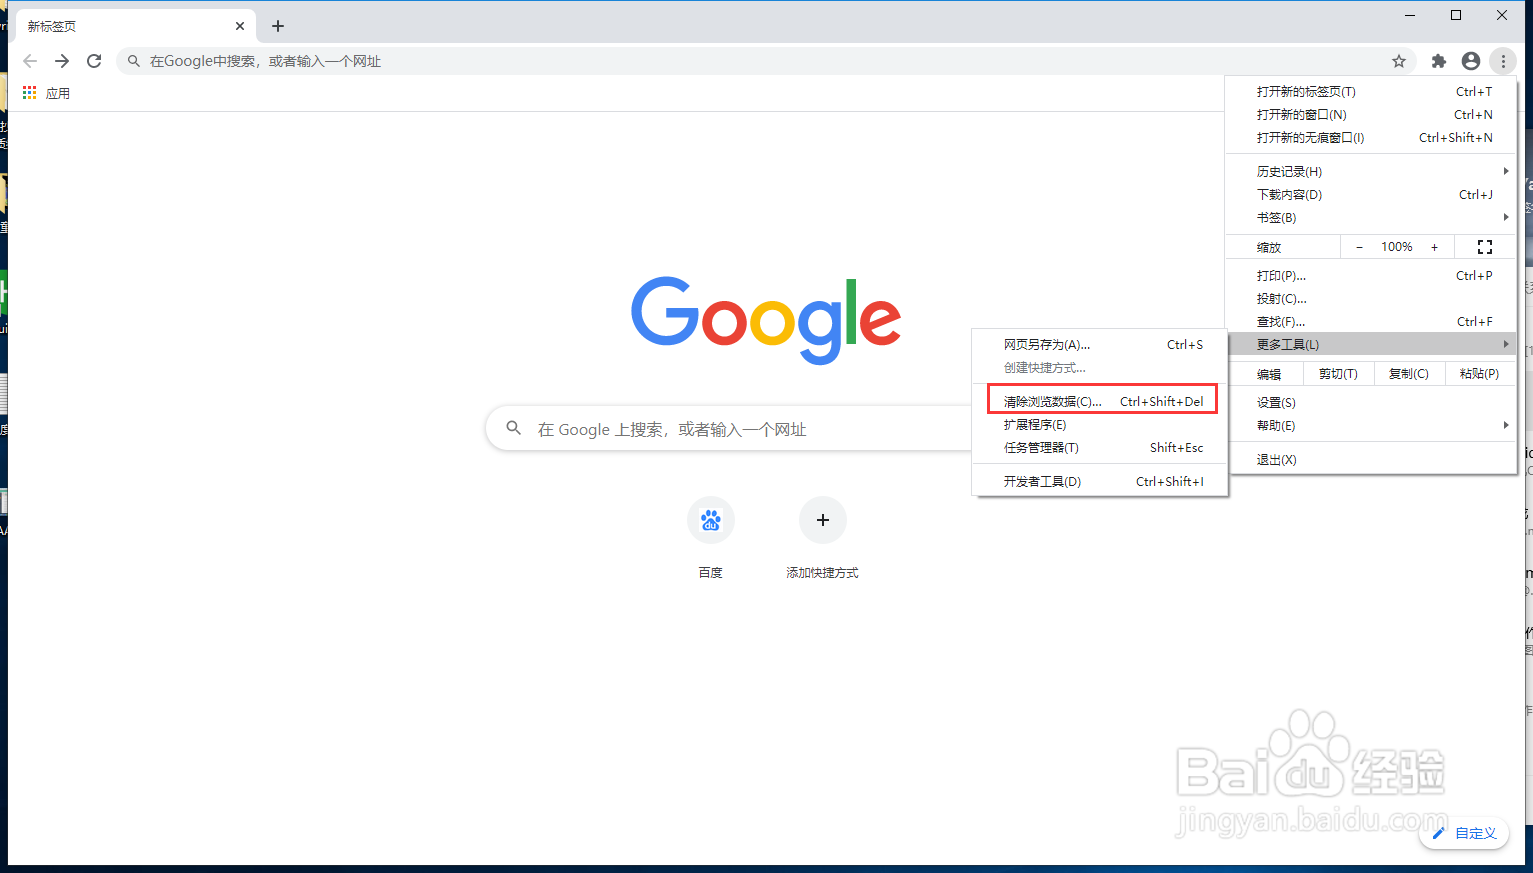Expand 历史记录(H) submenu
The image size is (1533, 873).
[1371, 171]
